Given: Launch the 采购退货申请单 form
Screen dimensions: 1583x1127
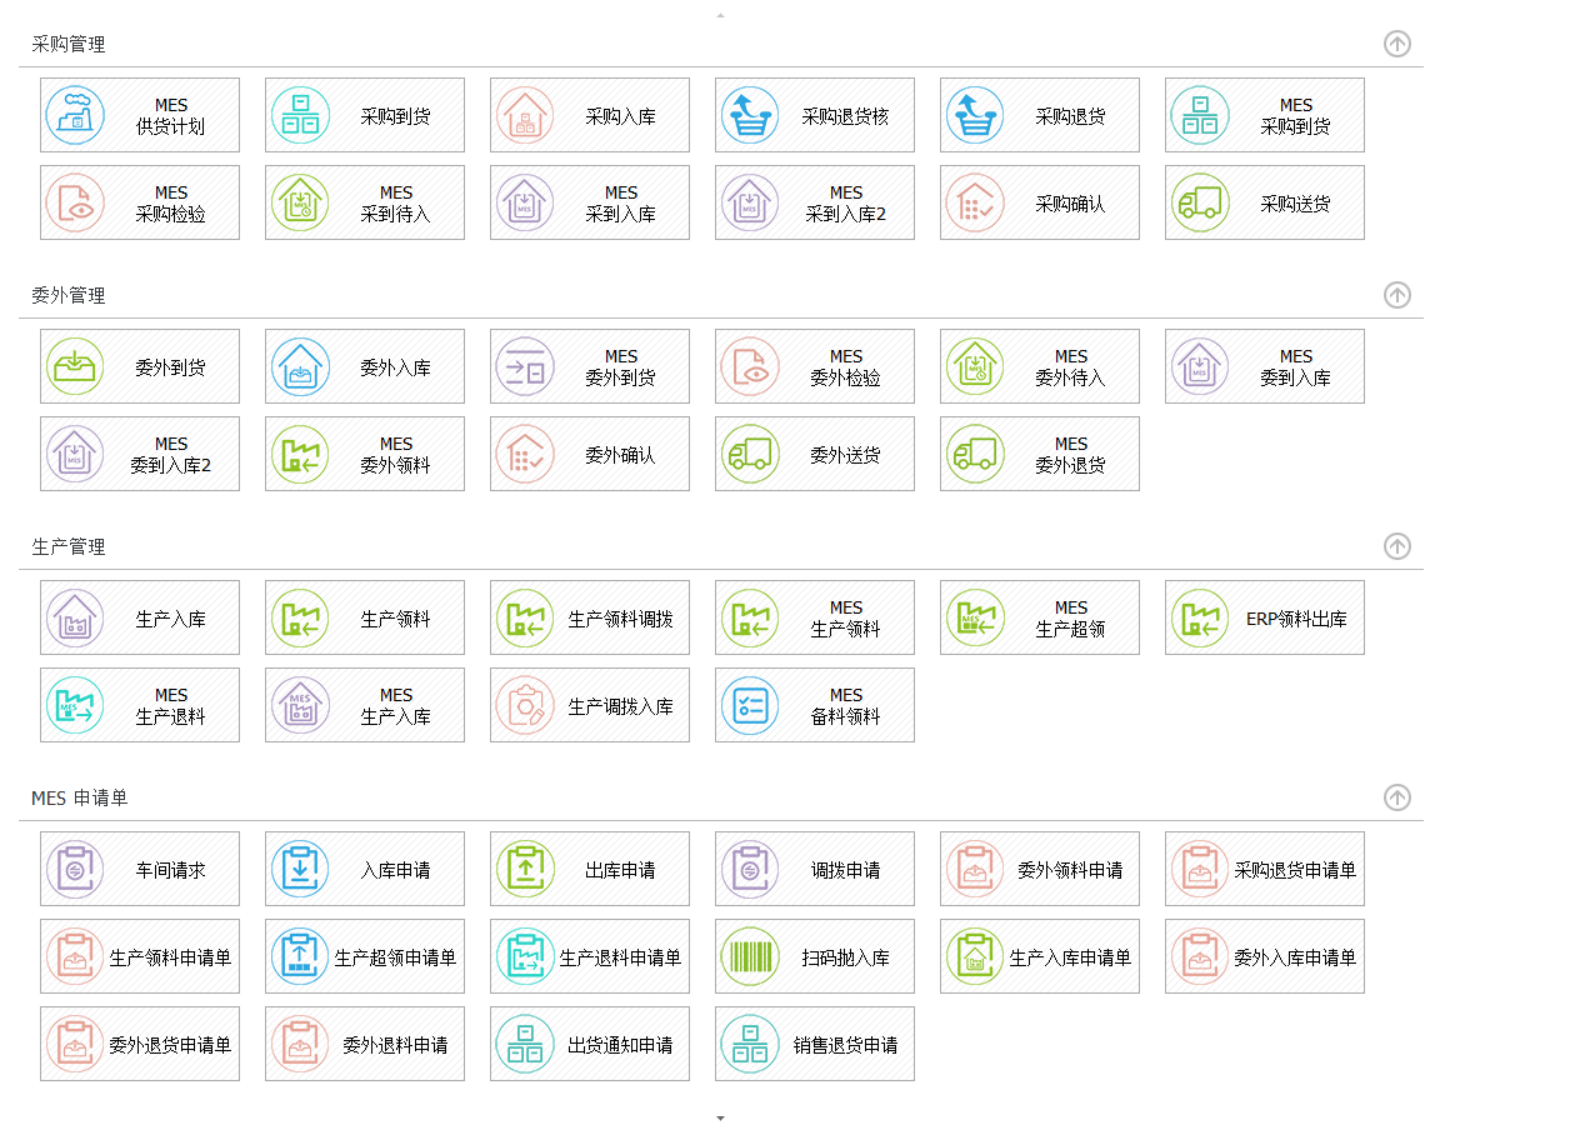Looking at the screenshot, I should point(1264,869).
